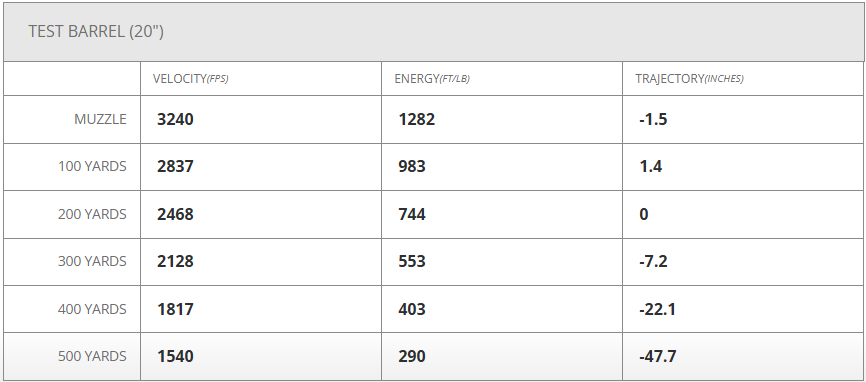Select velocity value 1540
The height and width of the screenshot is (382, 866).
175,357
